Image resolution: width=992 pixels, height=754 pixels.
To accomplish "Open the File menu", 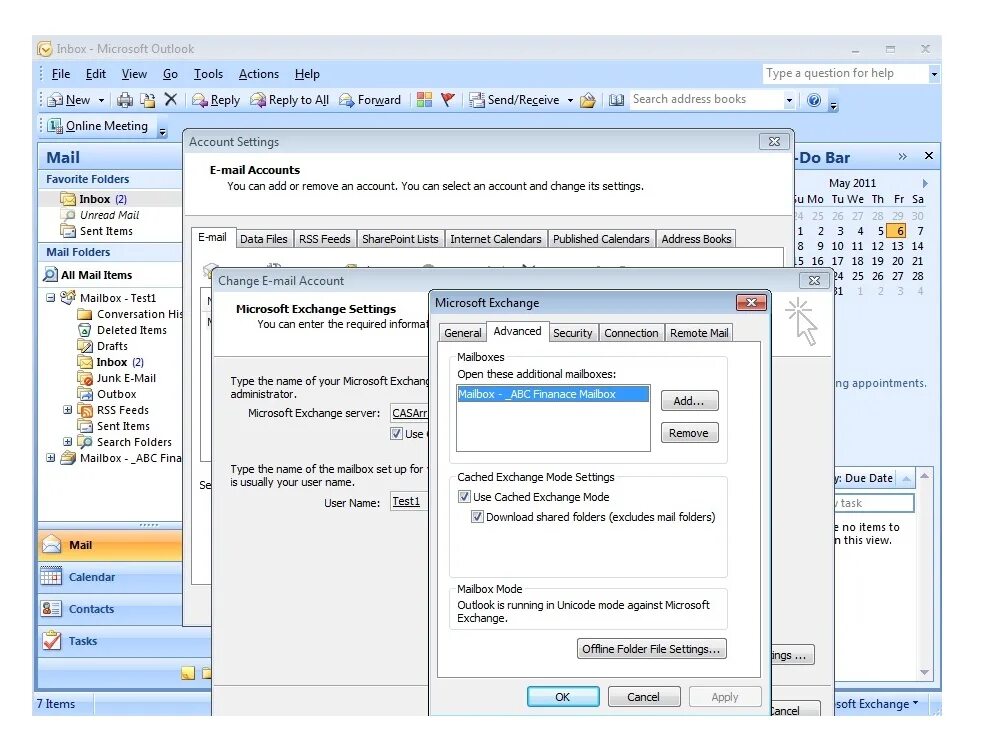I will pos(61,74).
